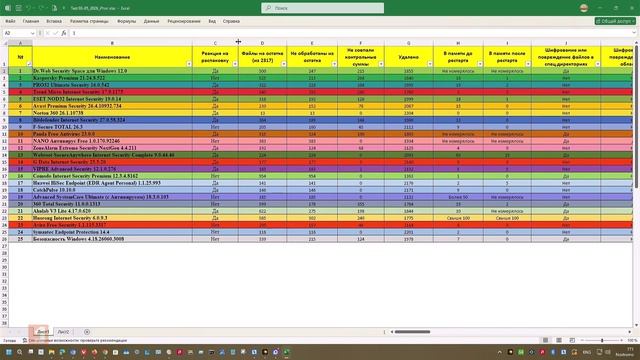Switch to Page Layout view in the status bar
The width and height of the screenshot is (640, 360).
[559, 340]
